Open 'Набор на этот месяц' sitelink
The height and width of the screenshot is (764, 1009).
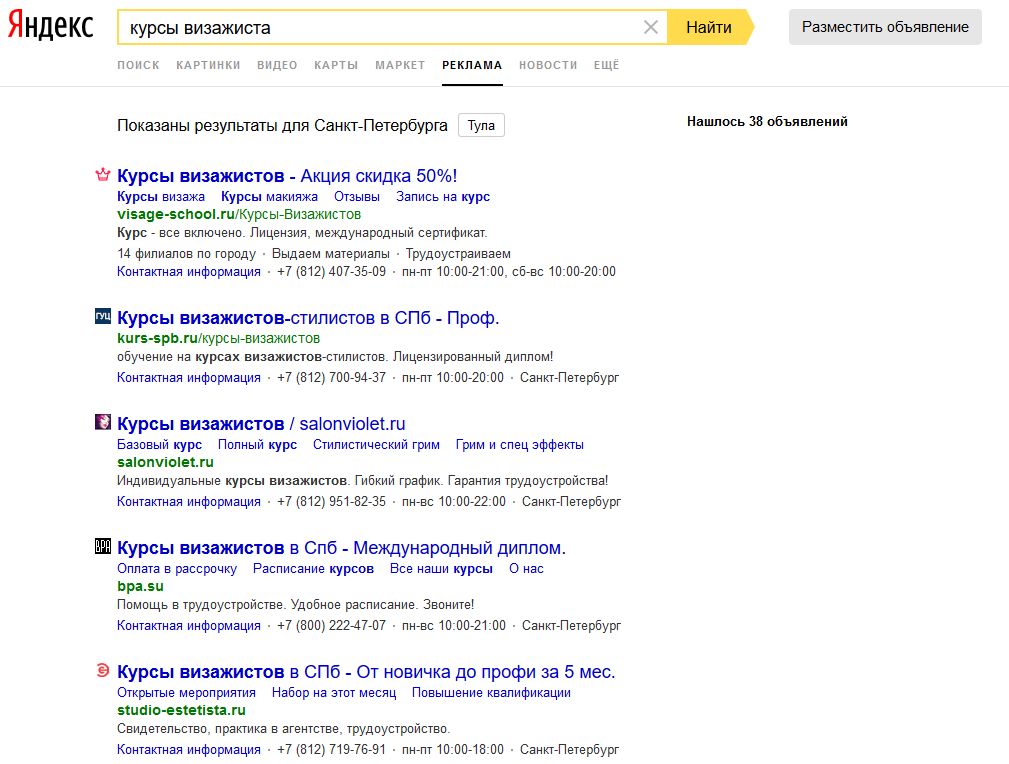pos(334,693)
